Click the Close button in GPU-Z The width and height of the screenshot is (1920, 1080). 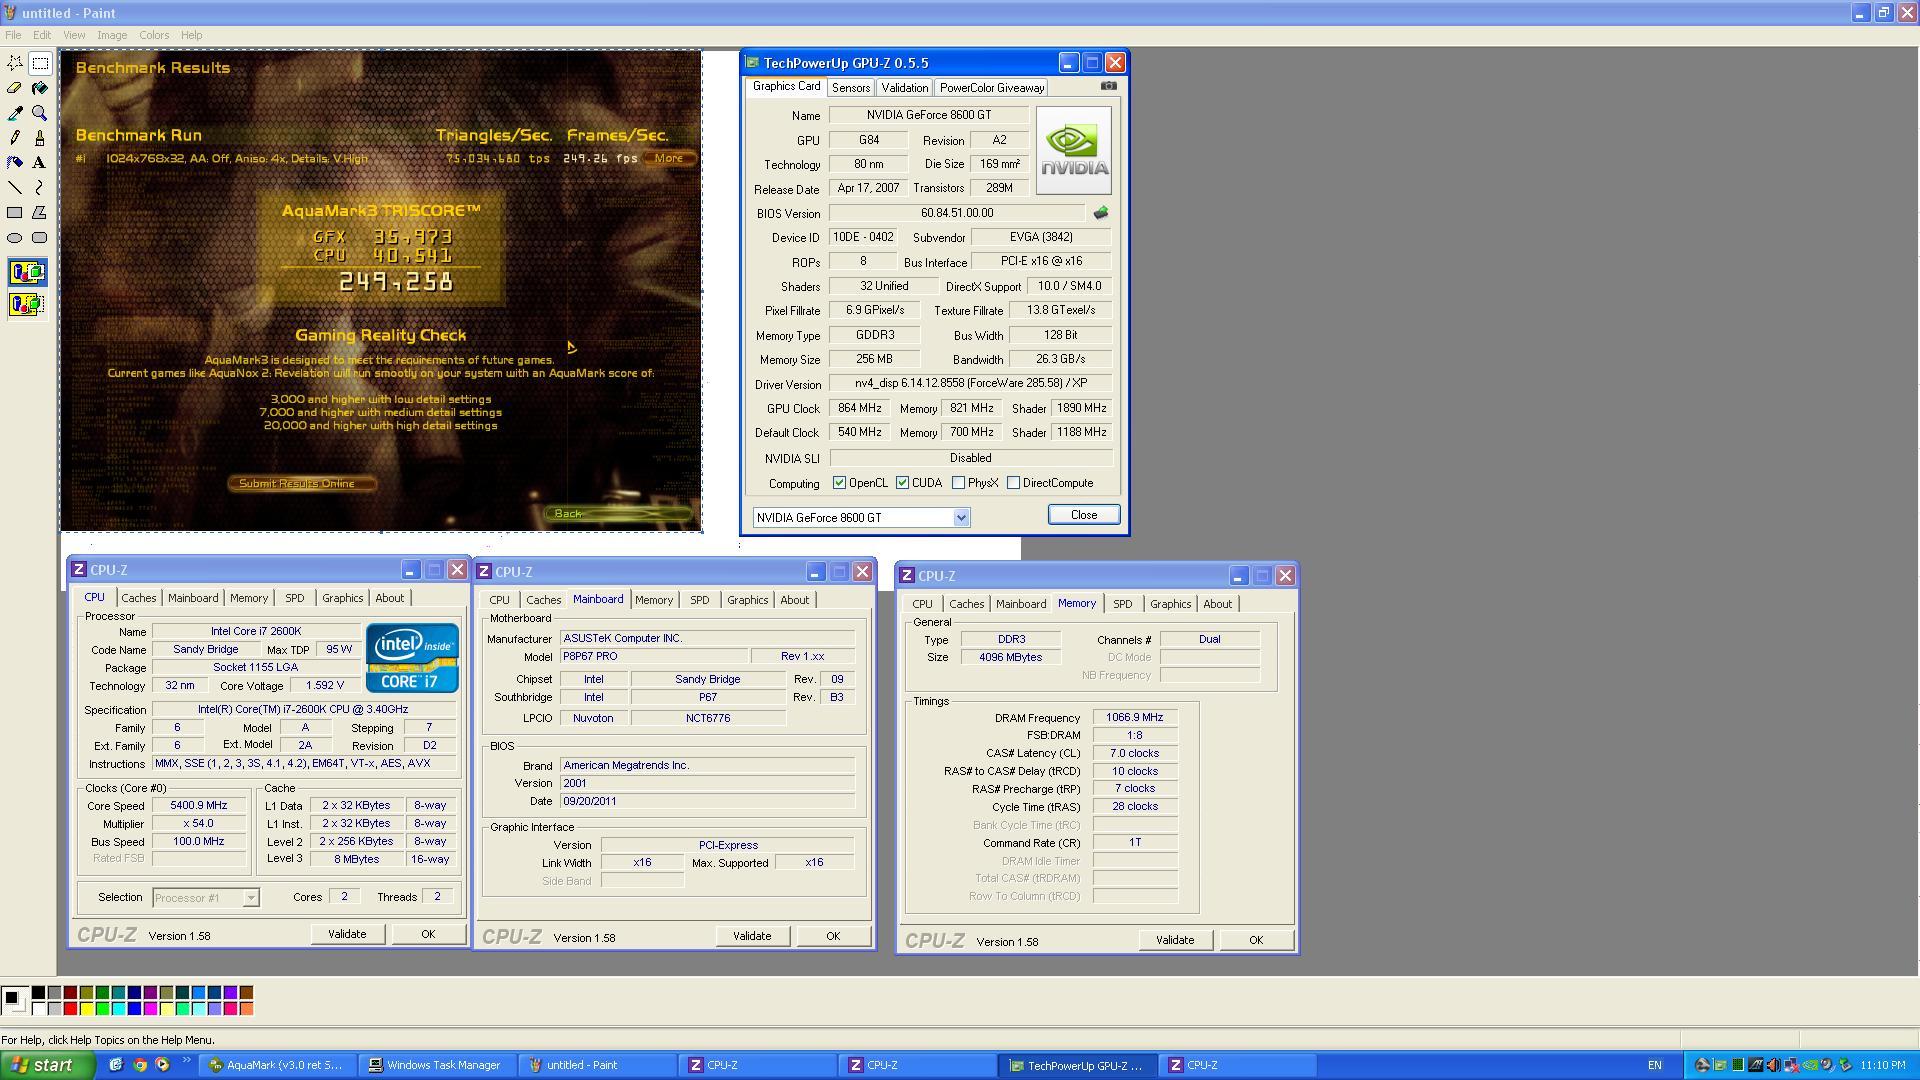click(1084, 515)
